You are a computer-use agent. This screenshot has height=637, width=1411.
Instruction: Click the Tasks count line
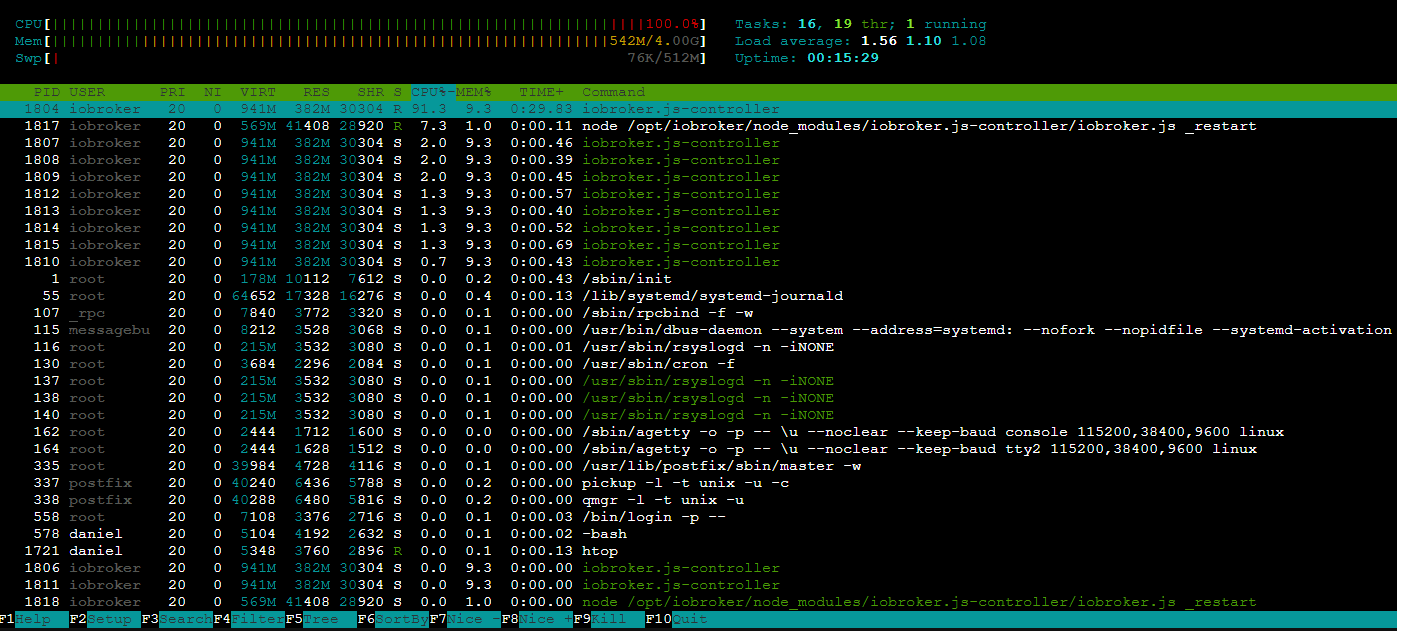(x=860, y=24)
